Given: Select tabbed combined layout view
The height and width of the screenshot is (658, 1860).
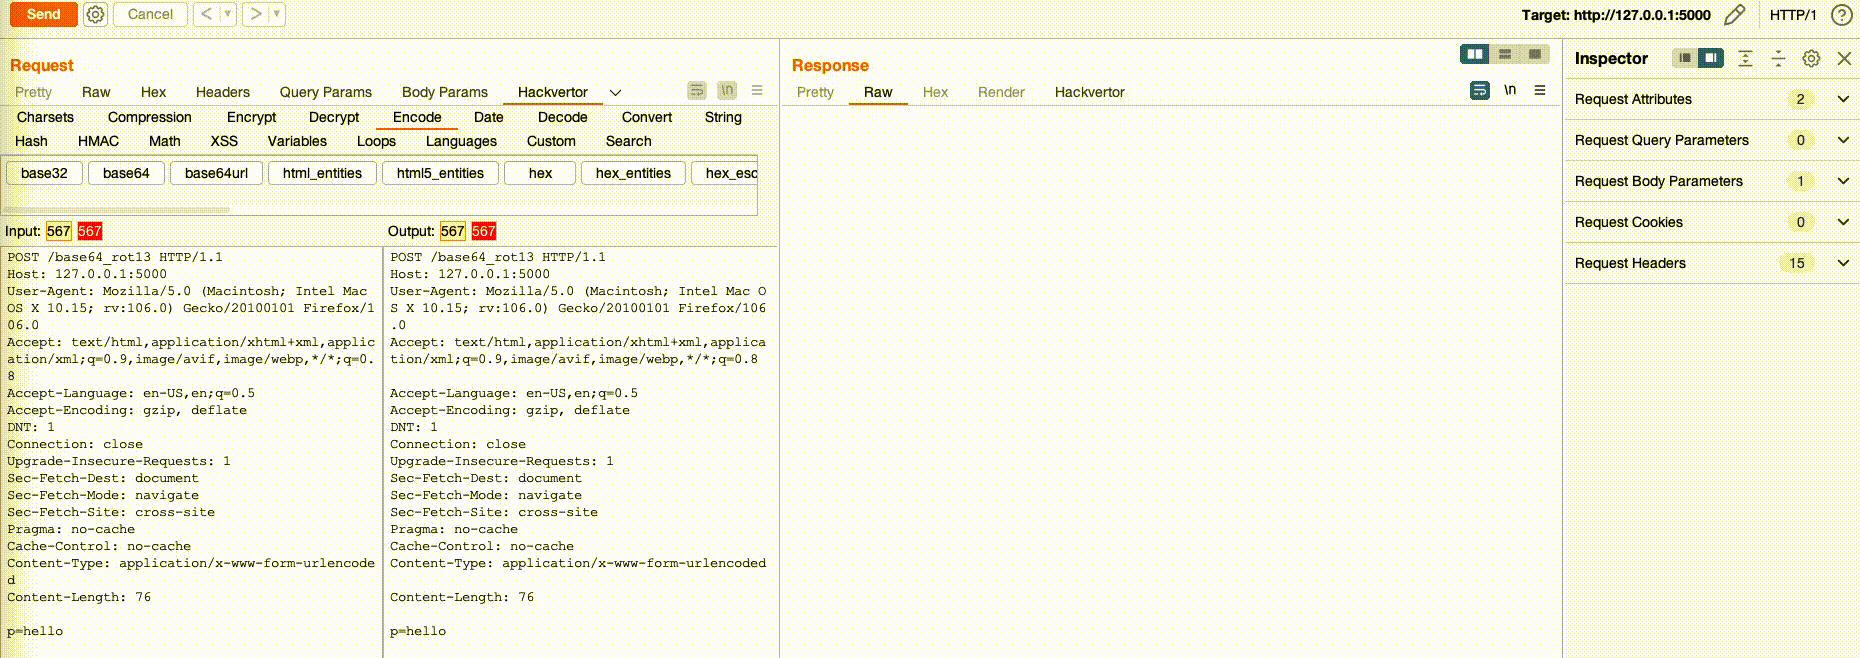Looking at the screenshot, I should coord(1535,54).
